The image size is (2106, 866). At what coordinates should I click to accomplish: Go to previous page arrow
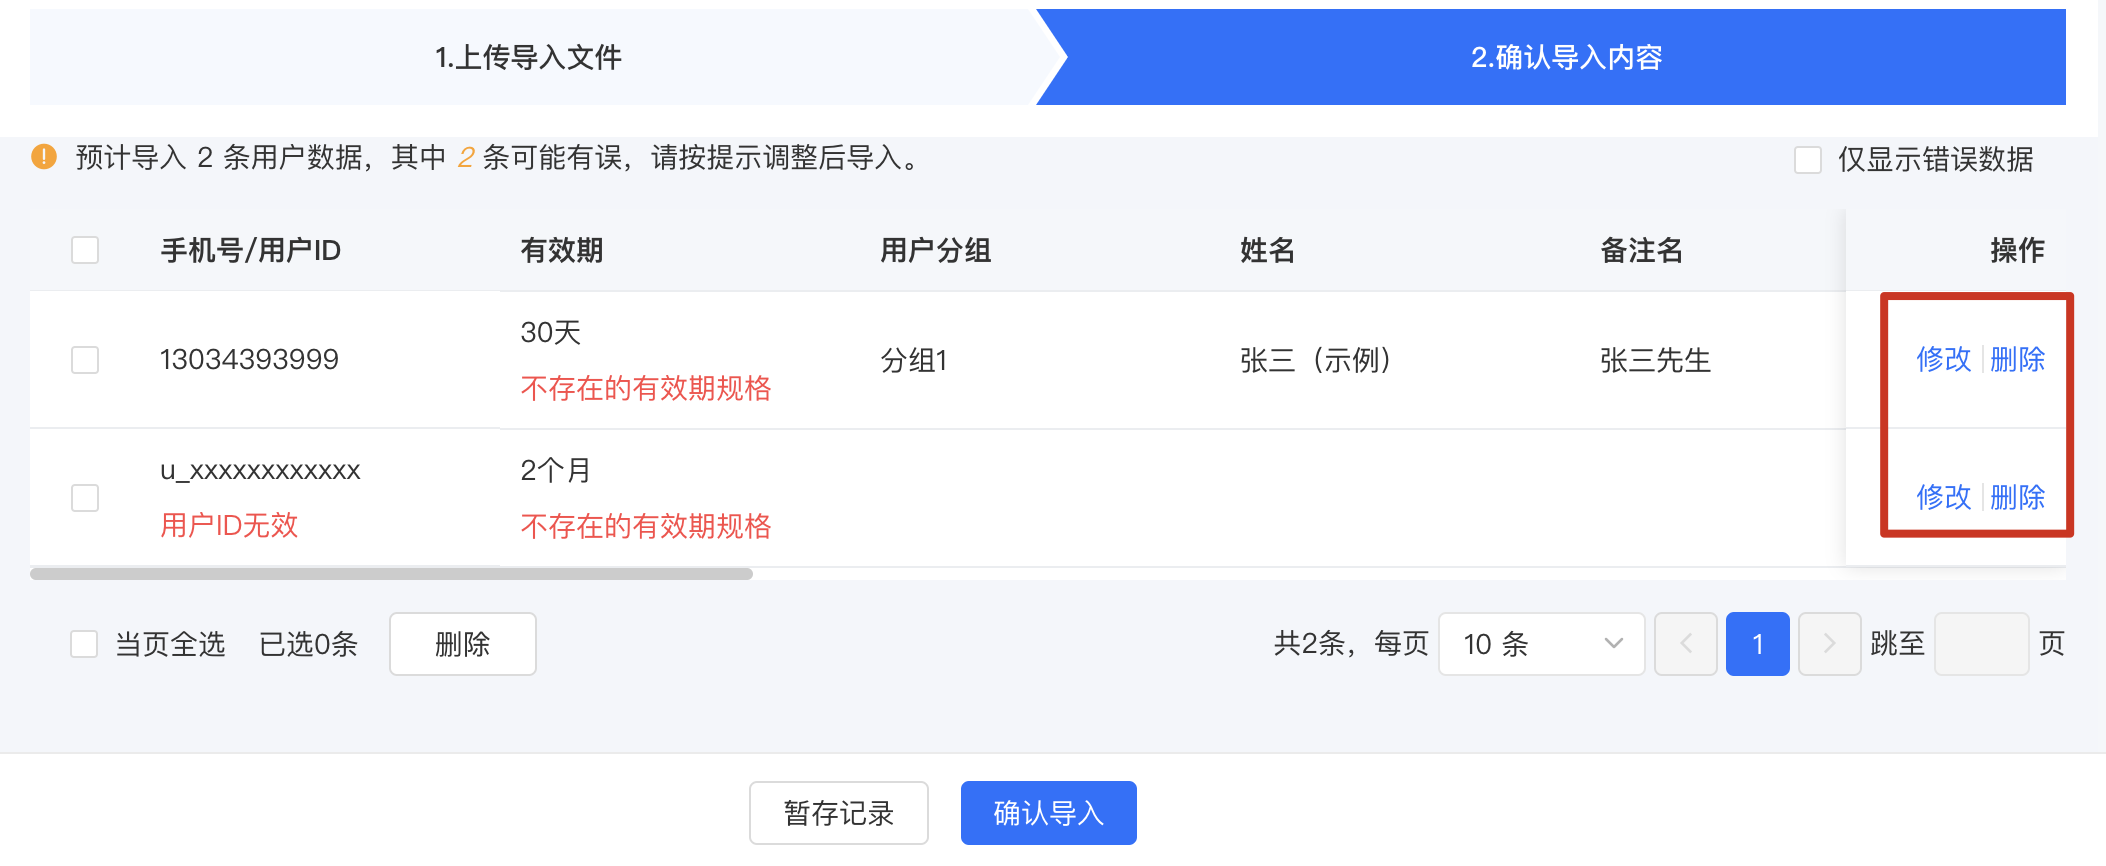tap(1686, 644)
